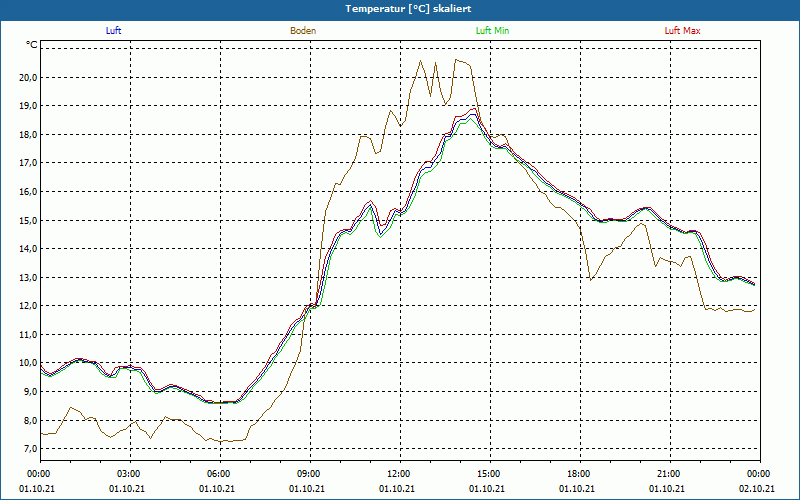800x500 pixels.
Task: Click the '16,0' y-axis value
Action: [x=29, y=192]
